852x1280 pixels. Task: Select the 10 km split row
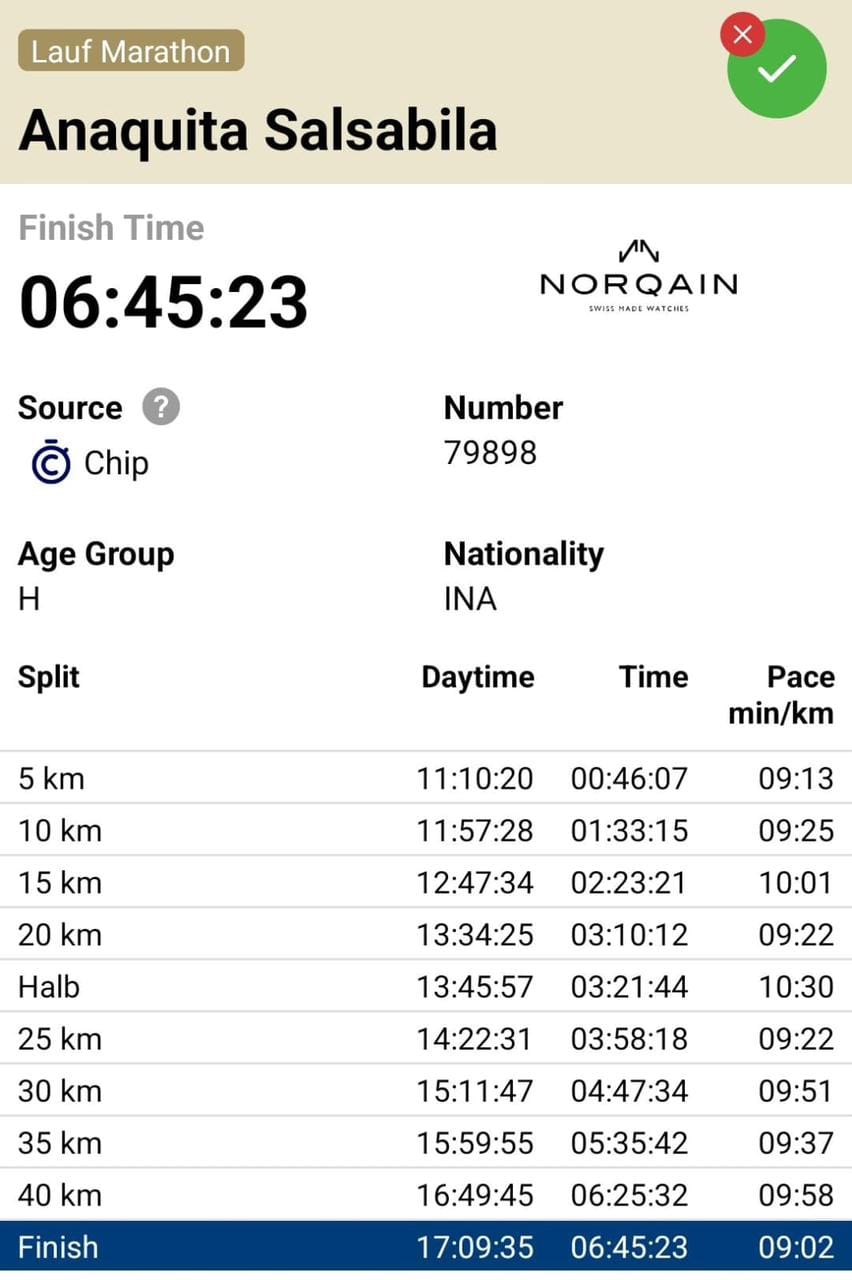click(x=426, y=830)
